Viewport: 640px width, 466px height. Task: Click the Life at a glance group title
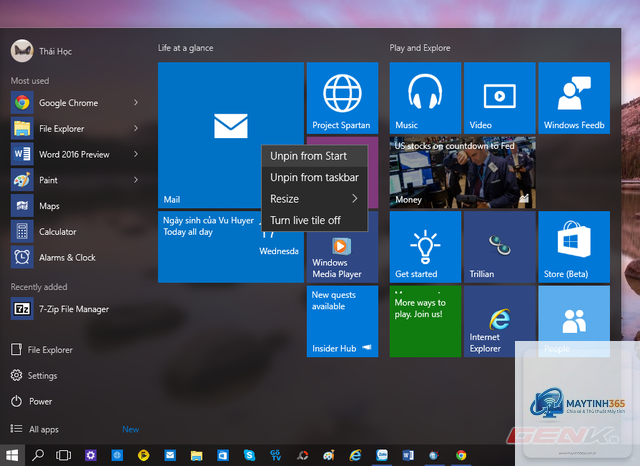(185, 48)
